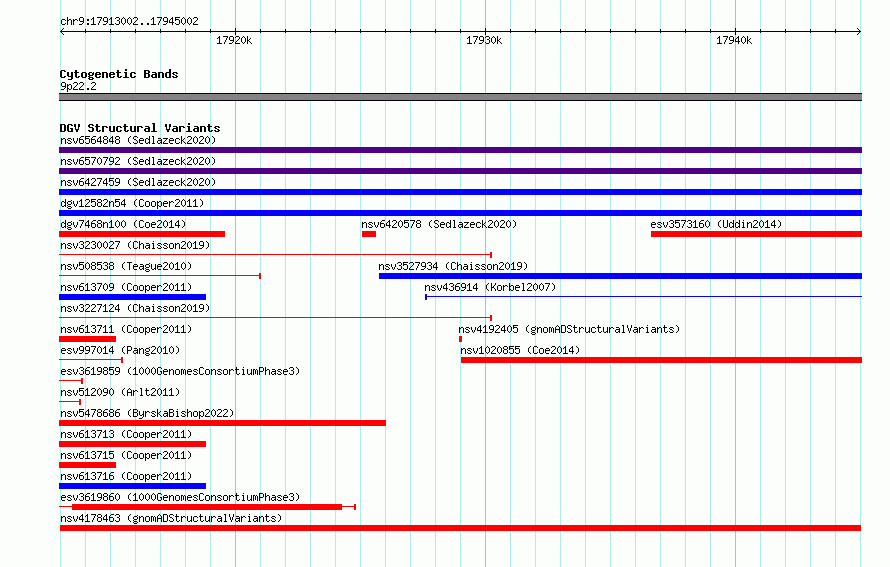Click nsv3230027 (Chaisson2019) label
The image size is (890, 567).
coord(135,245)
